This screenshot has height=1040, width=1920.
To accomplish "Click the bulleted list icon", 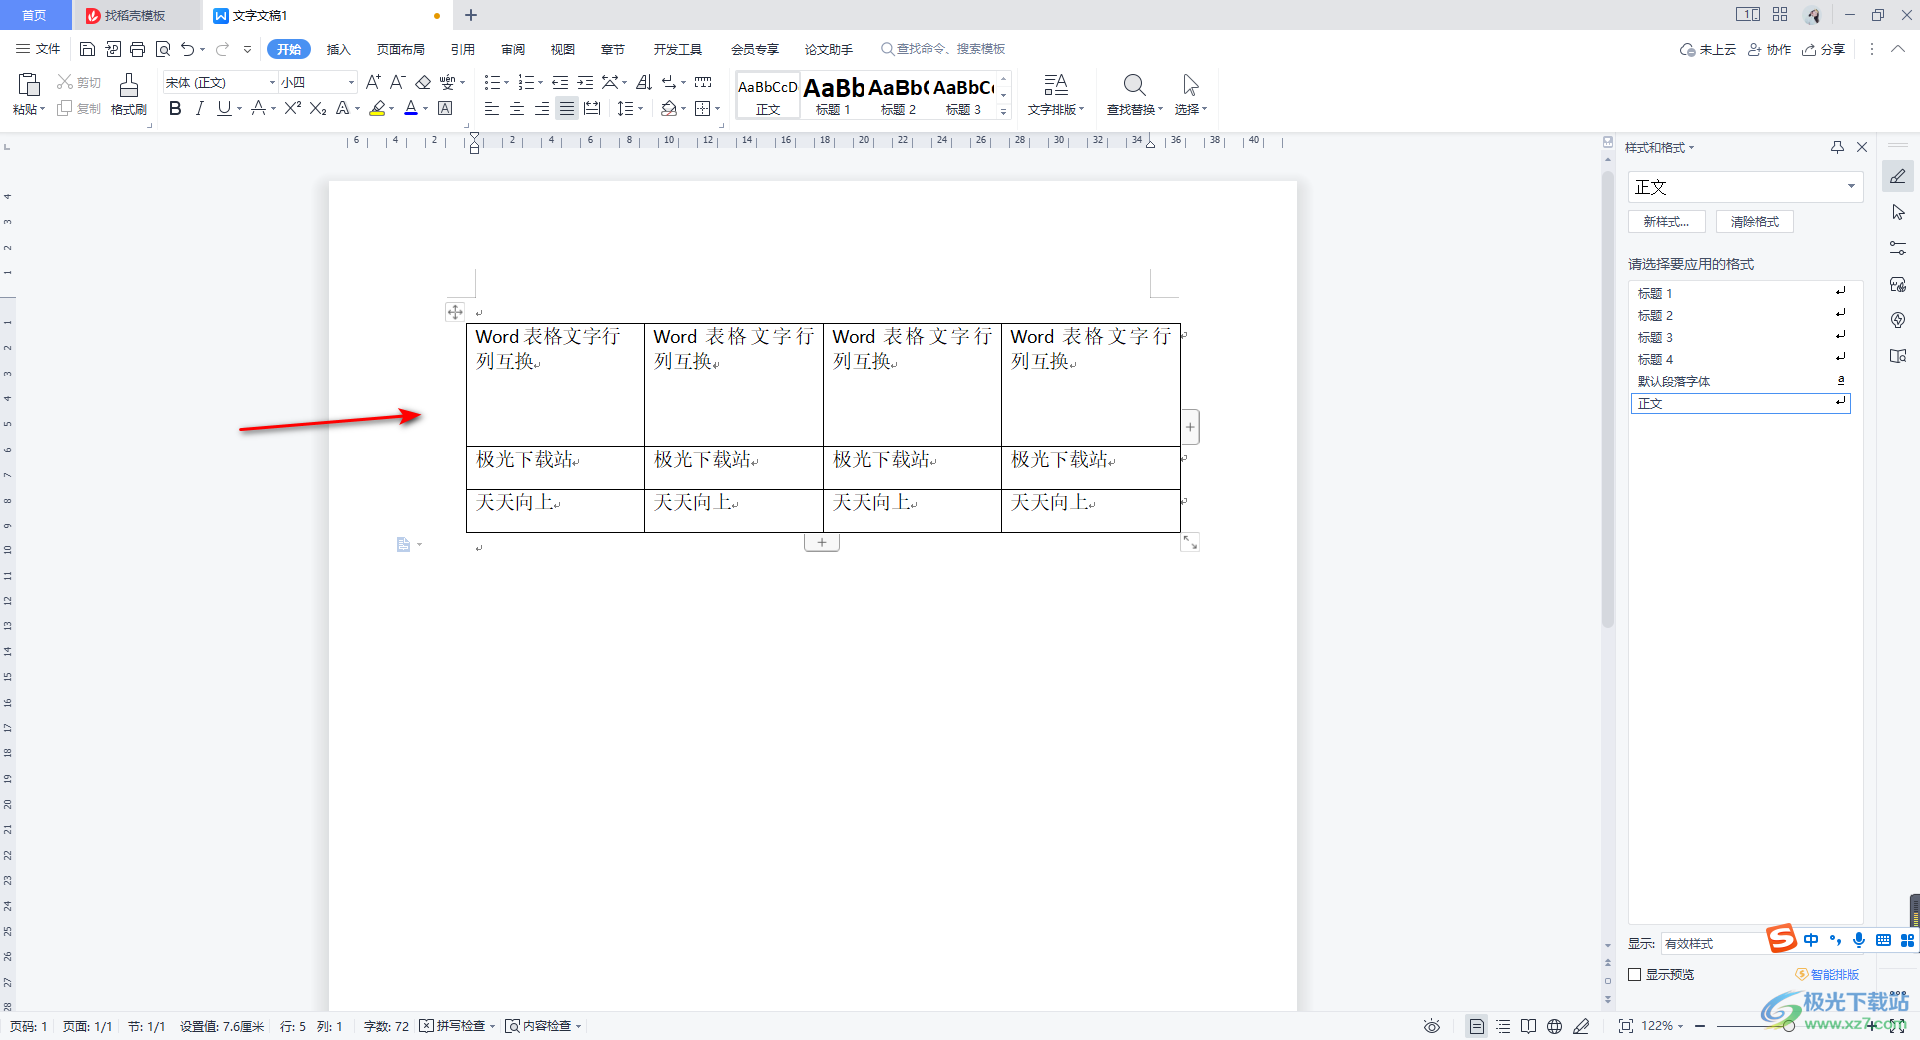I will (x=492, y=82).
